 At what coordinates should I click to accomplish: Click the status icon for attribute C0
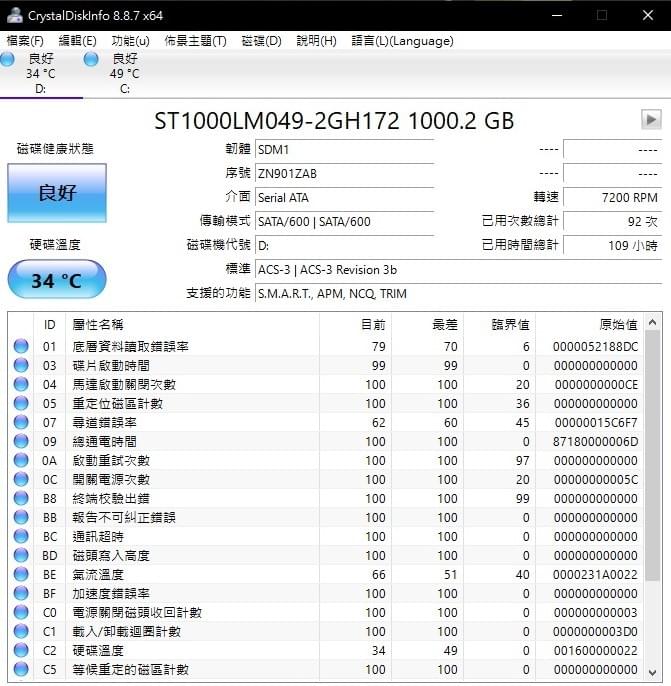pos(21,612)
